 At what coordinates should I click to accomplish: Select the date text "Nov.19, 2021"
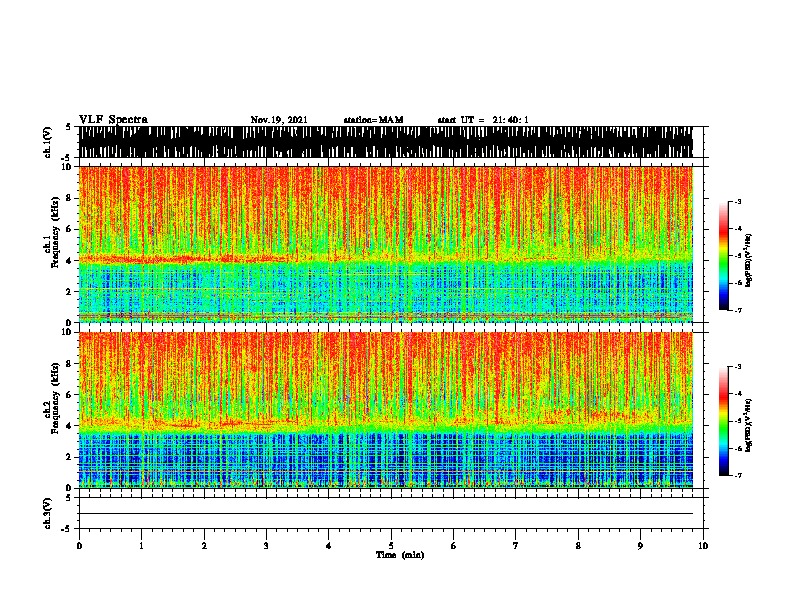(279, 120)
